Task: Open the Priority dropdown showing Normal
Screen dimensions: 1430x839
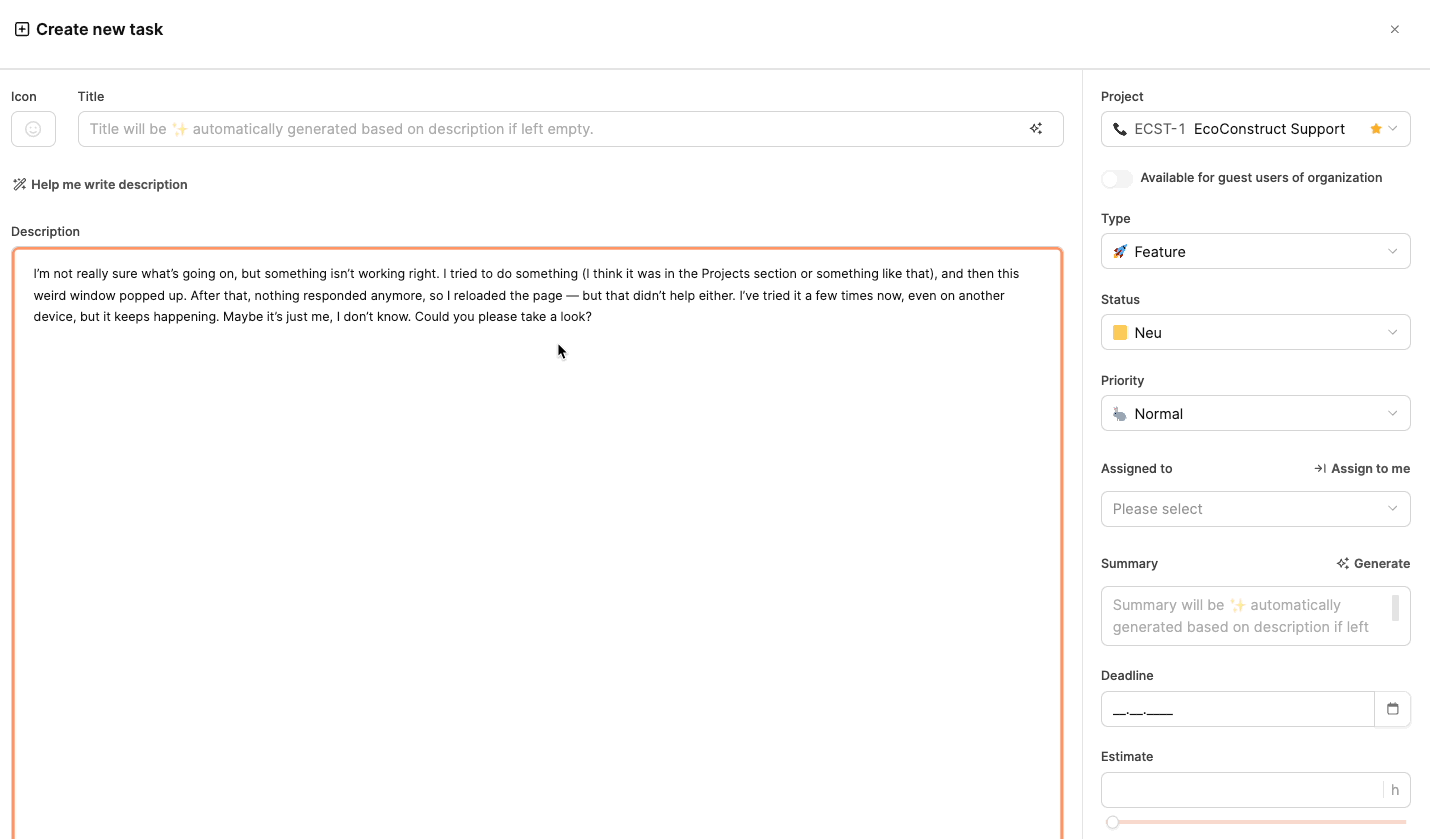Action: (x=1255, y=413)
